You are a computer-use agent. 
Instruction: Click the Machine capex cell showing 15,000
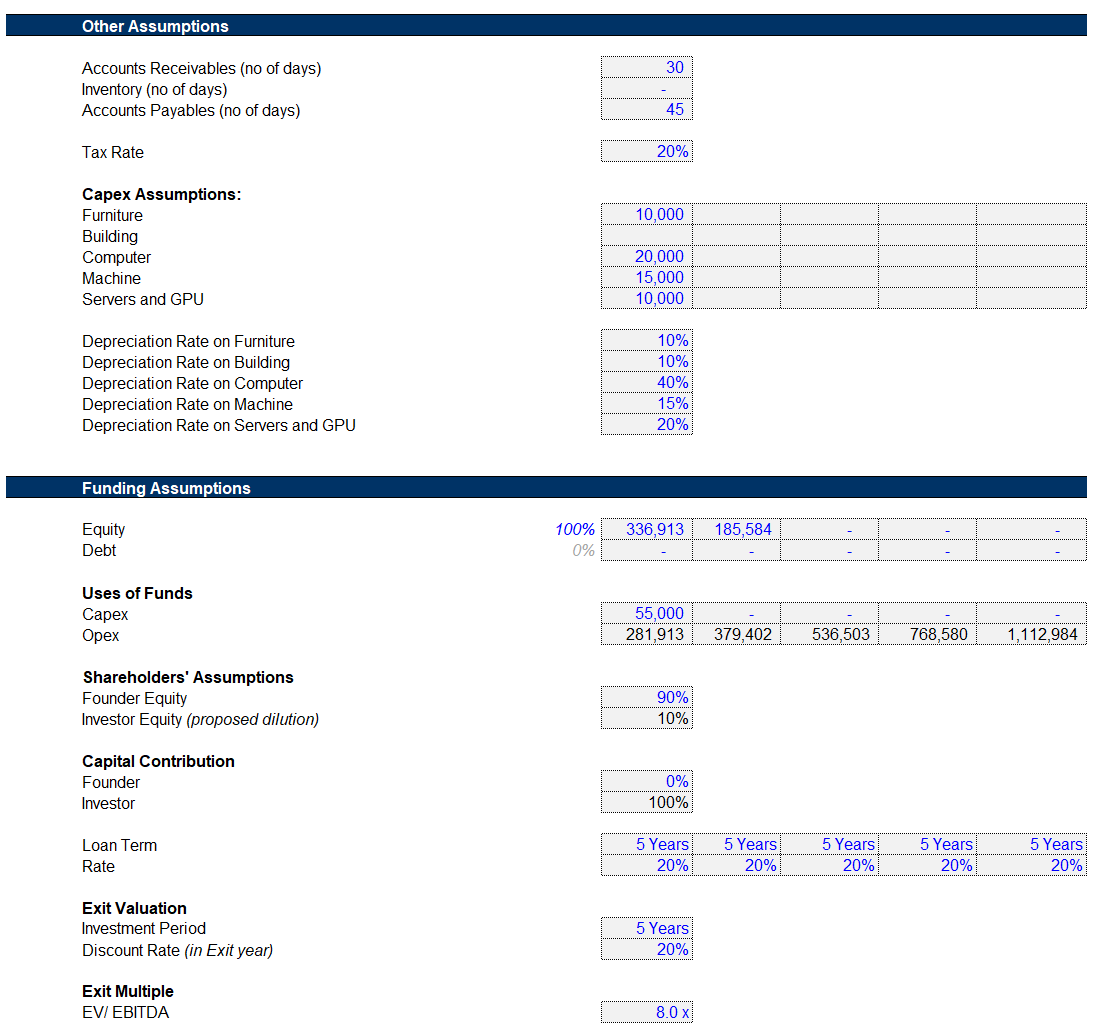pyautogui.click(x=646, y=278)
